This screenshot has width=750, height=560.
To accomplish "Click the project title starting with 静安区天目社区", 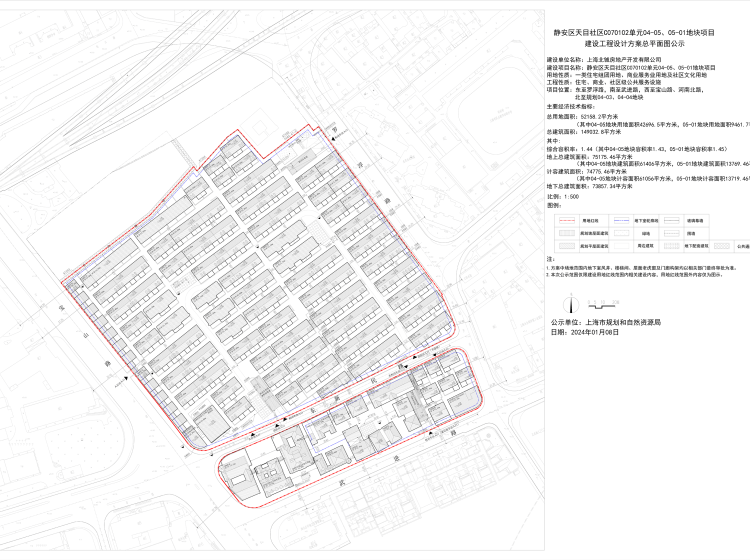I will pyautogui.click(x=635, y=32).
